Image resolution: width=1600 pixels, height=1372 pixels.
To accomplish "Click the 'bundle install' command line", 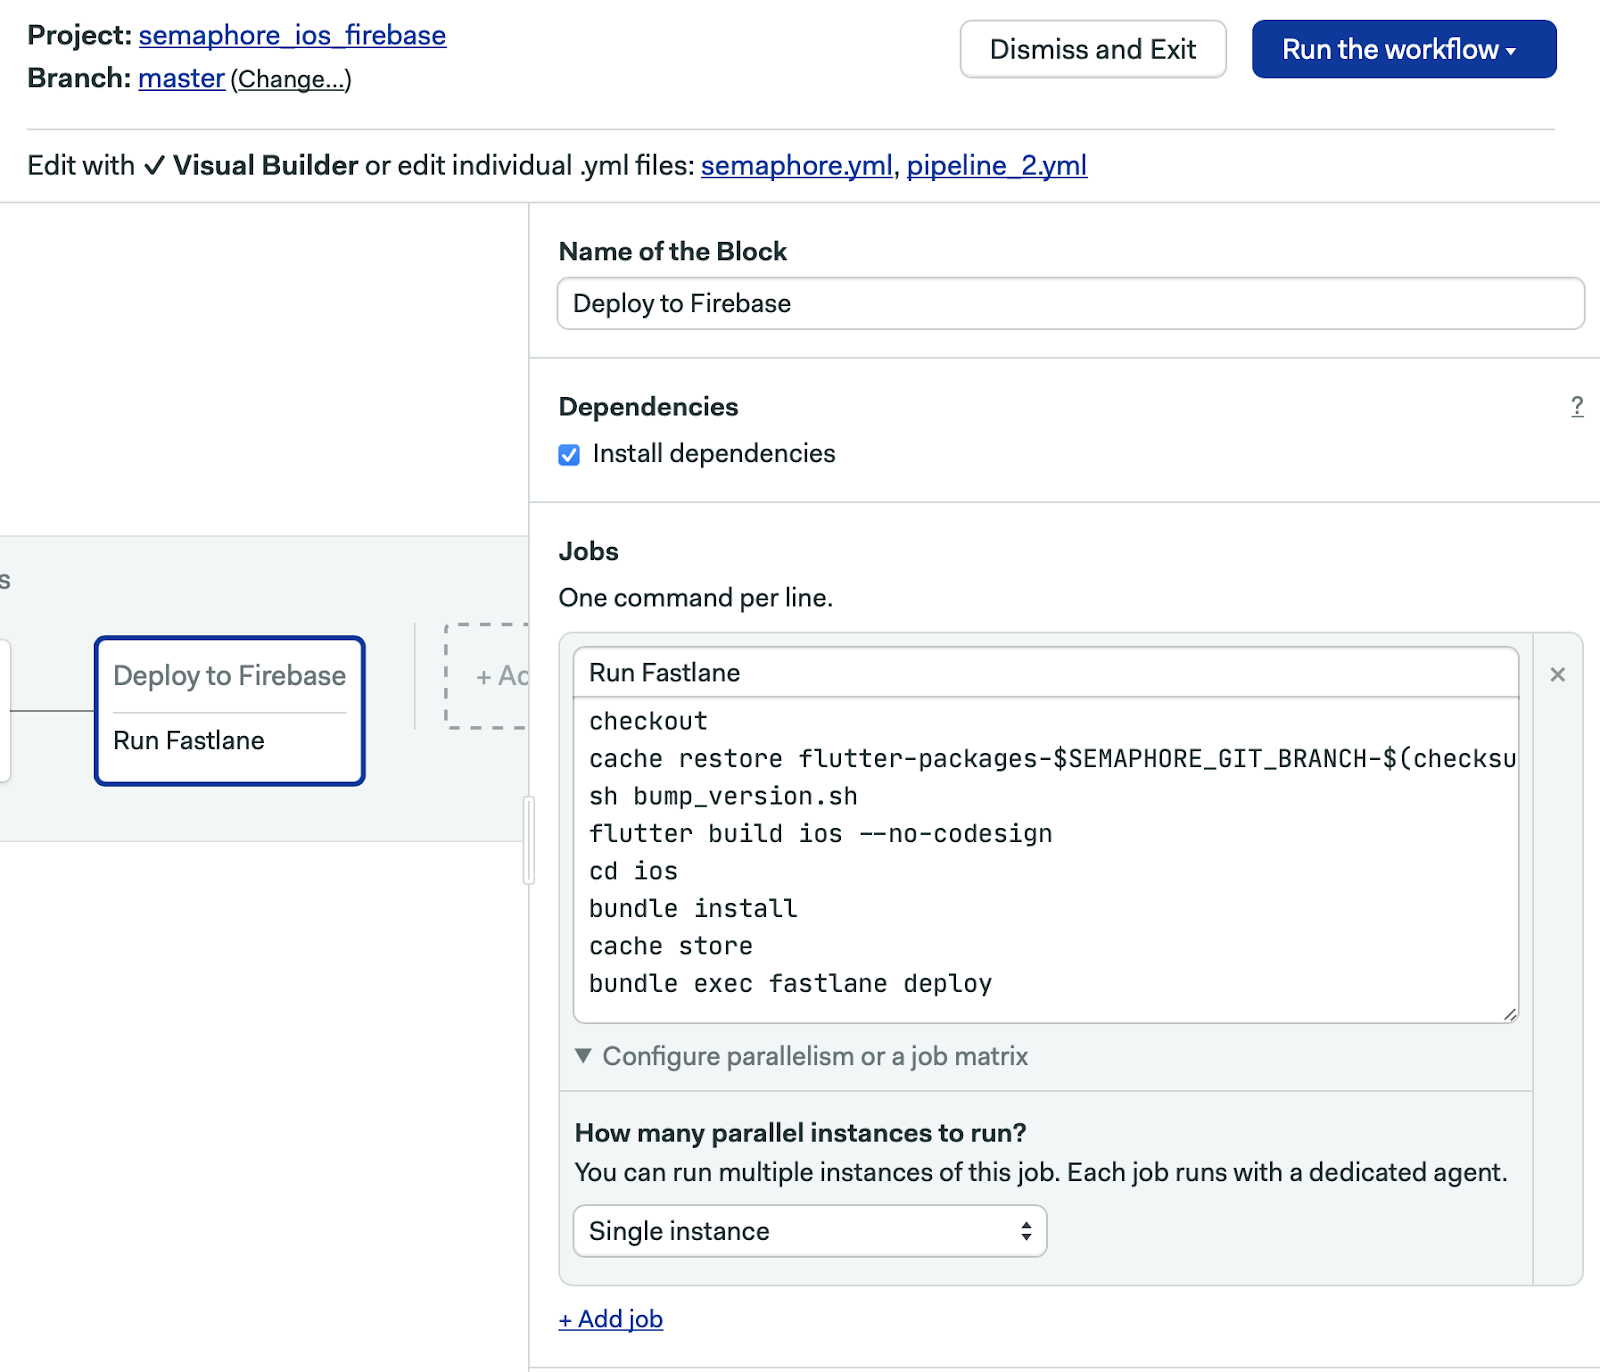I will click(x=693, y=909).
